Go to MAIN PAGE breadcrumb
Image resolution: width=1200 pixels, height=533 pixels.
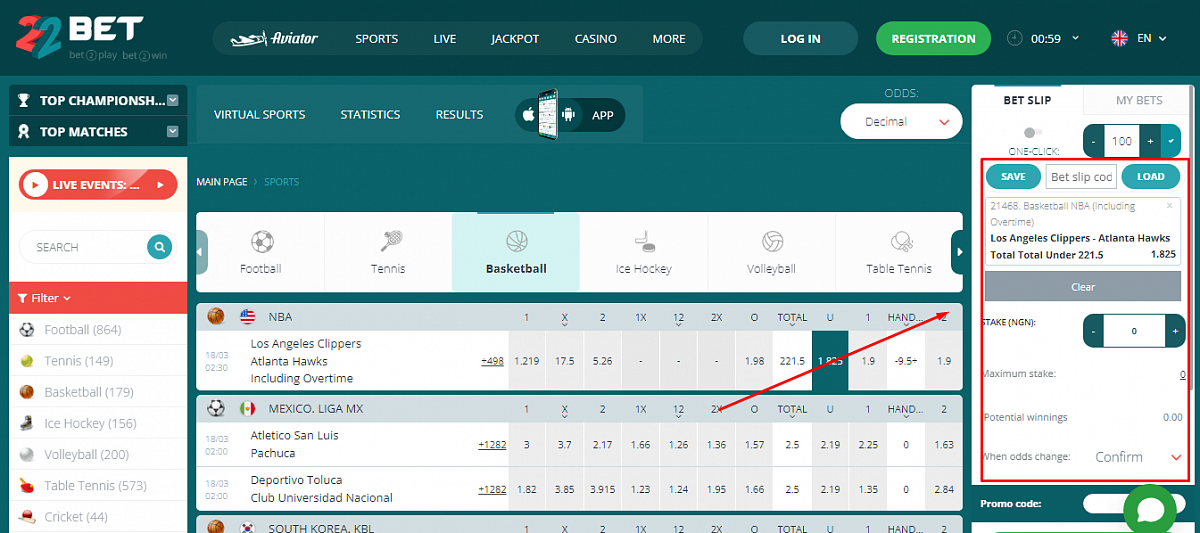click(222, 182)
